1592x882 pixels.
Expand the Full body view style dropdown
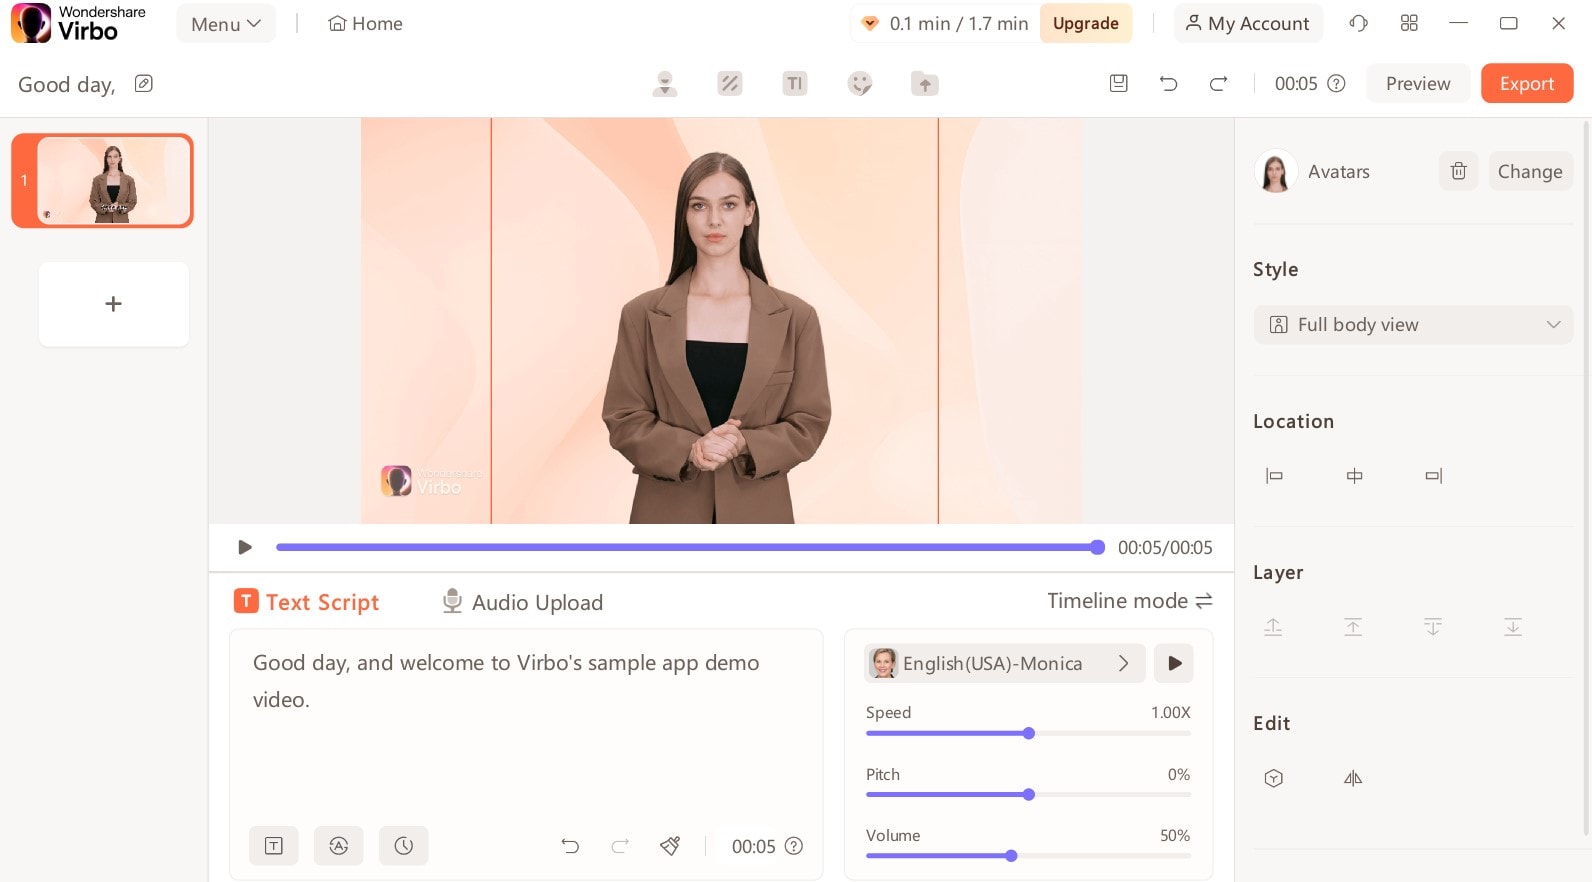1414,325
